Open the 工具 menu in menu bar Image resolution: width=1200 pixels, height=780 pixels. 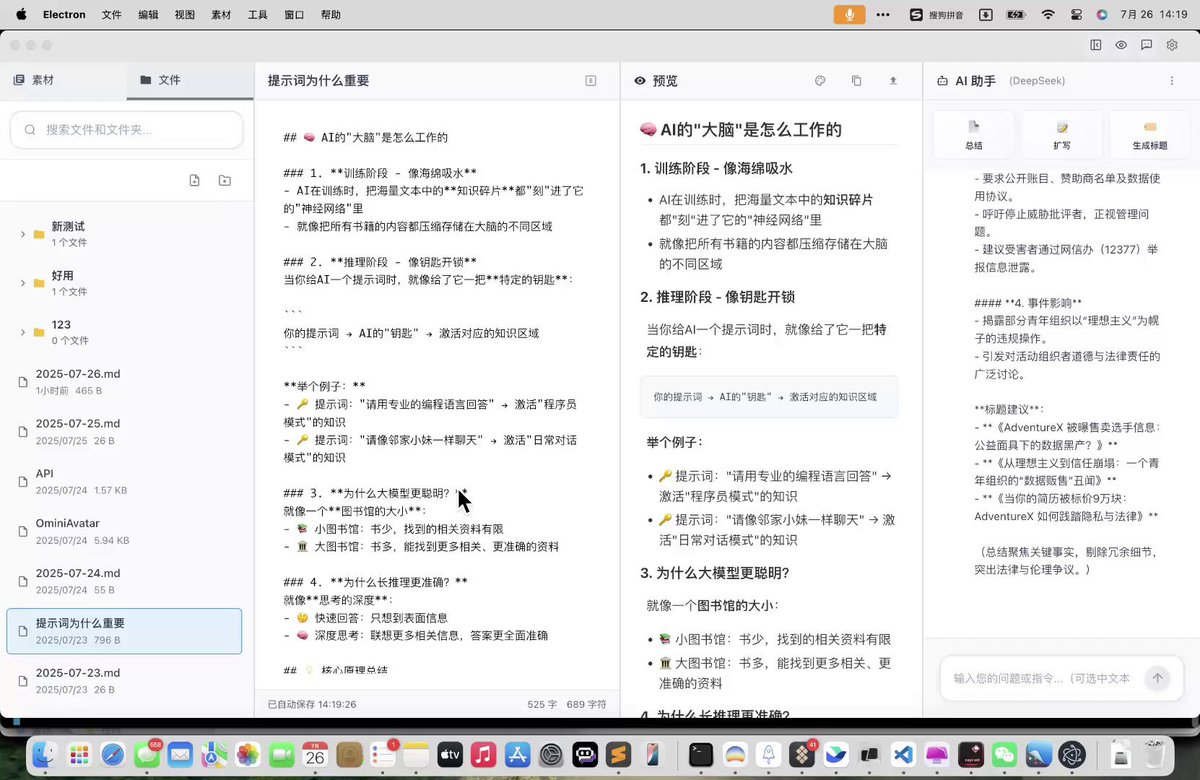click(x=257, y=15)
